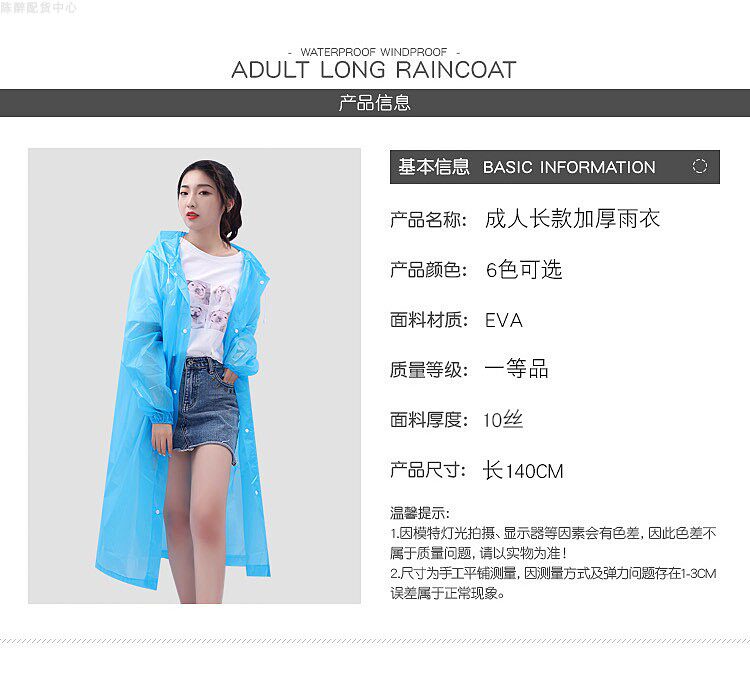
Task: Click the 一等品 quality grade value
Action: tap(516, 369)
